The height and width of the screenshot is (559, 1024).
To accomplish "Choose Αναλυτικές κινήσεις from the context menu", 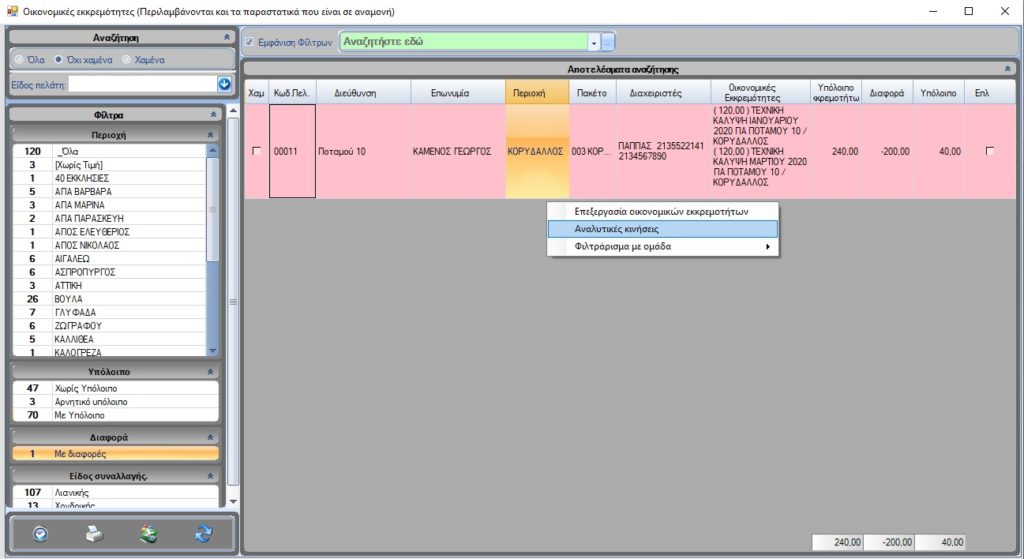I will (x=616, y=229).
